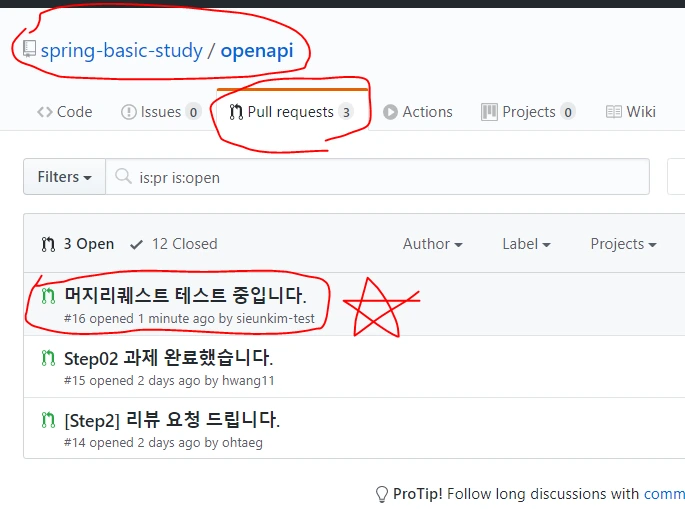Image resolution: width=685 pixels, height=509 pixels.
Task: Open pull request [Step2] 리뷰 요청 드립니다.
Action: 172,420
